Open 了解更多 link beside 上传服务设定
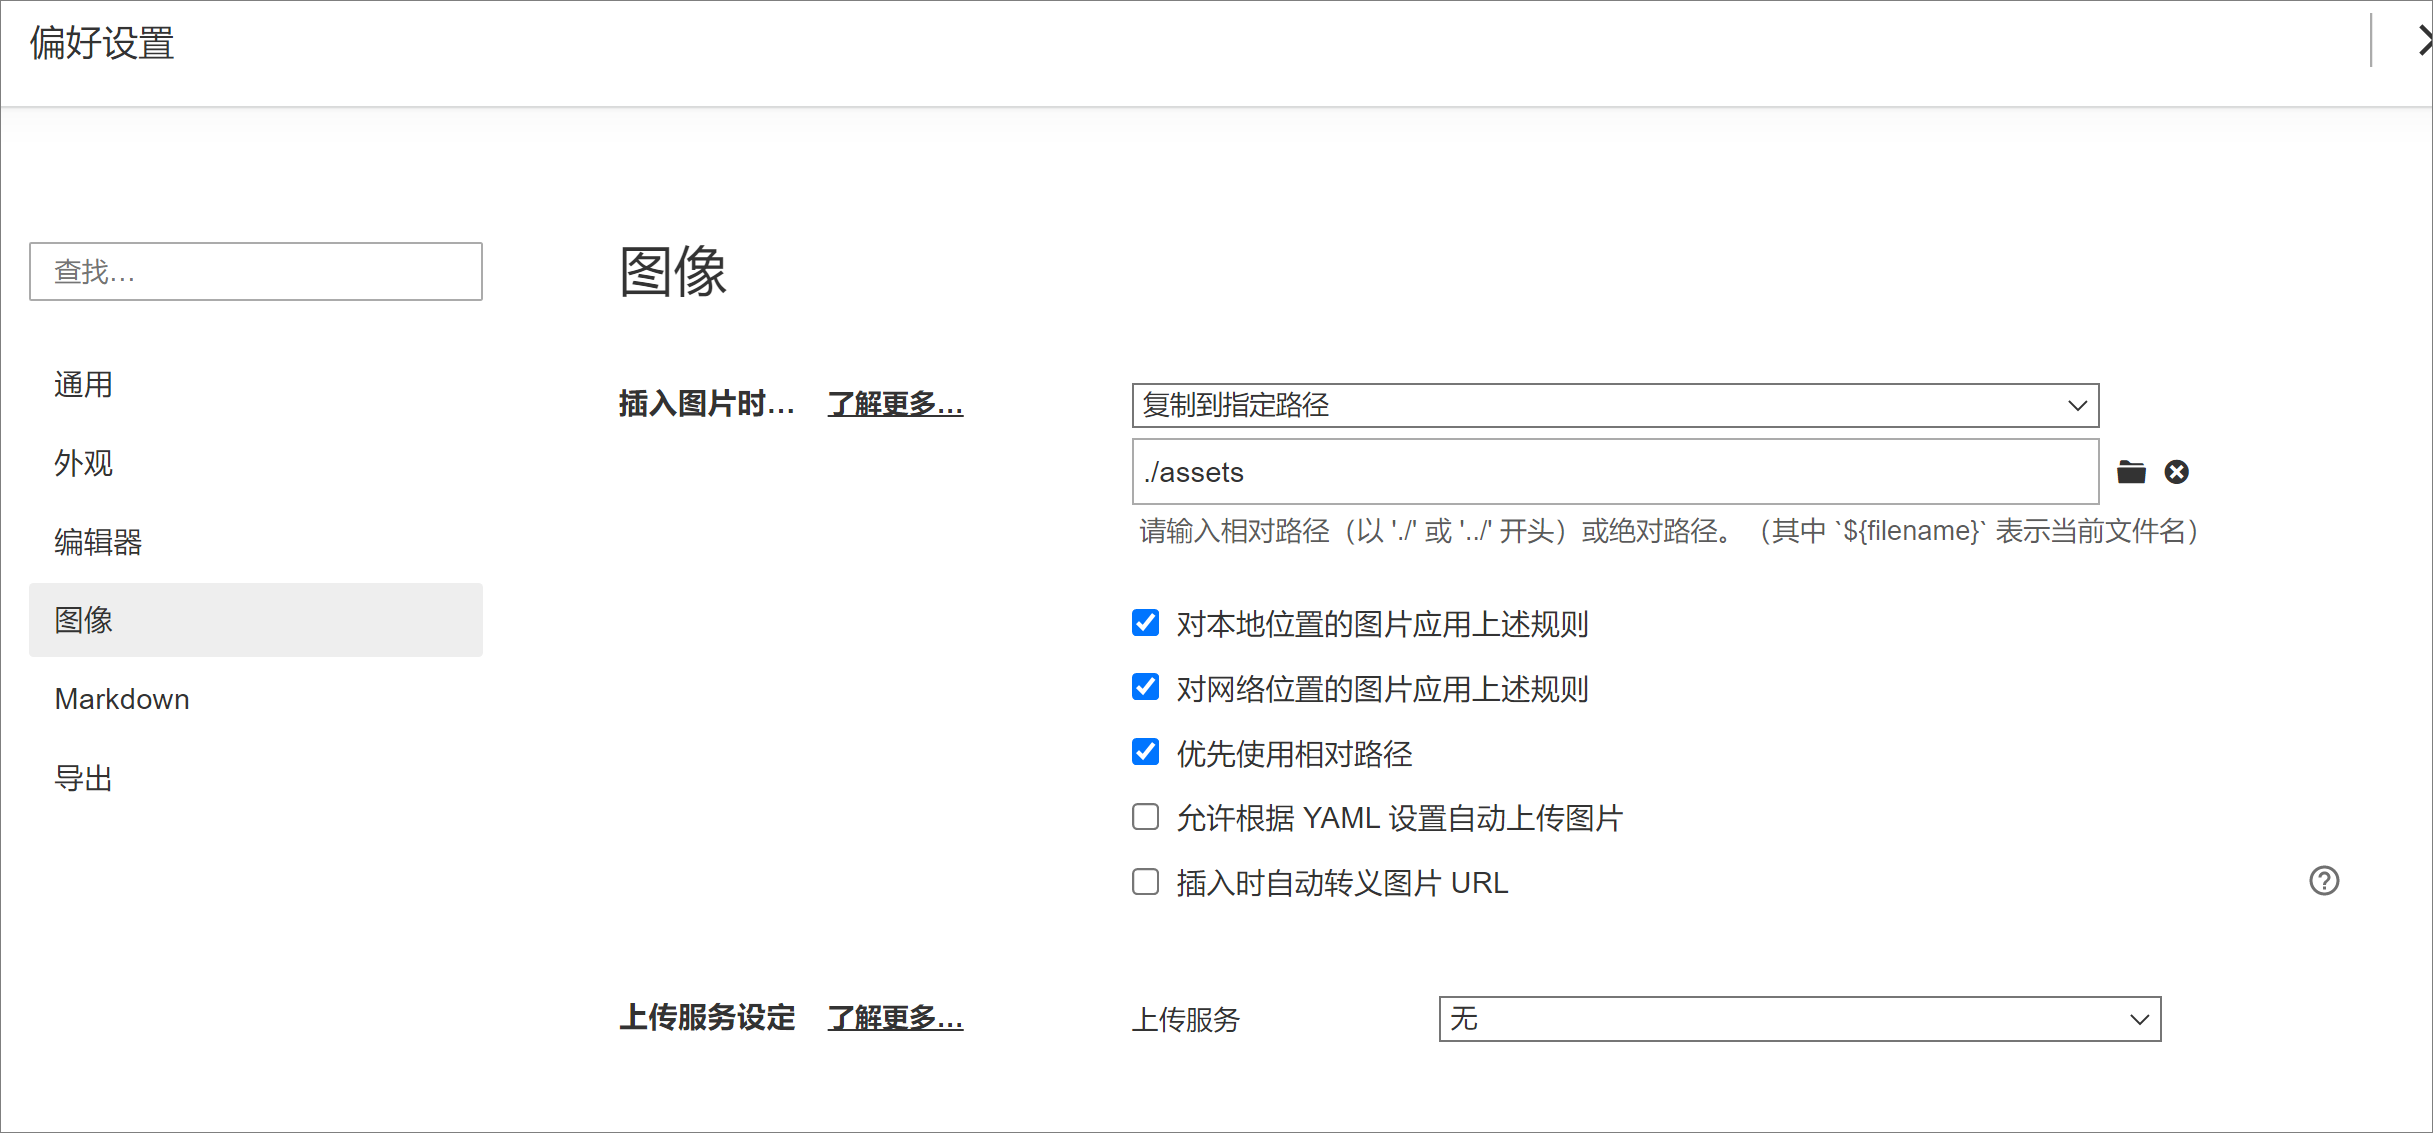The image size is (2433, 1133). [895, 1018]
